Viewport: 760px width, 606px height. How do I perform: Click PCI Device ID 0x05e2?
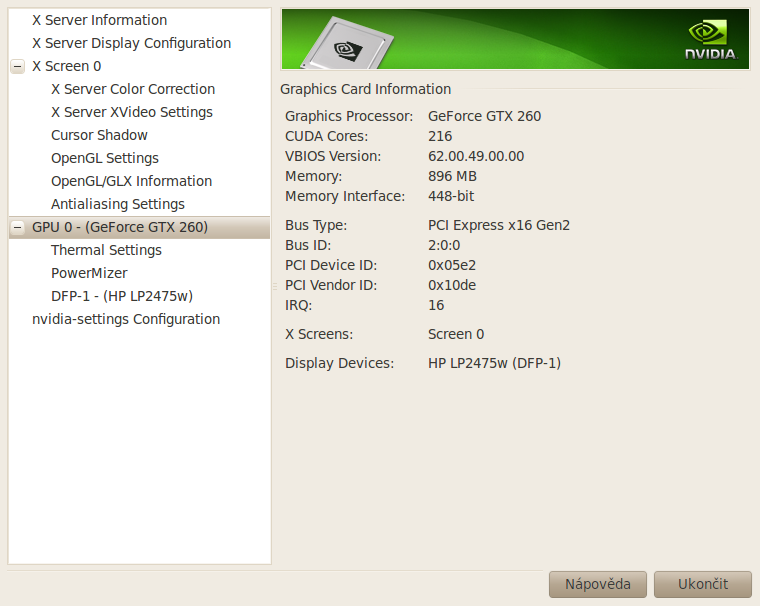[x=452, y=265]
